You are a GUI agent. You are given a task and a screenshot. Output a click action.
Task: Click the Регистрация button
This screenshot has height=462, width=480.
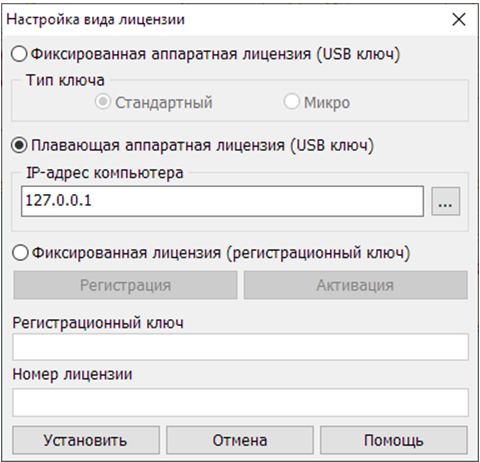point(125,285)
